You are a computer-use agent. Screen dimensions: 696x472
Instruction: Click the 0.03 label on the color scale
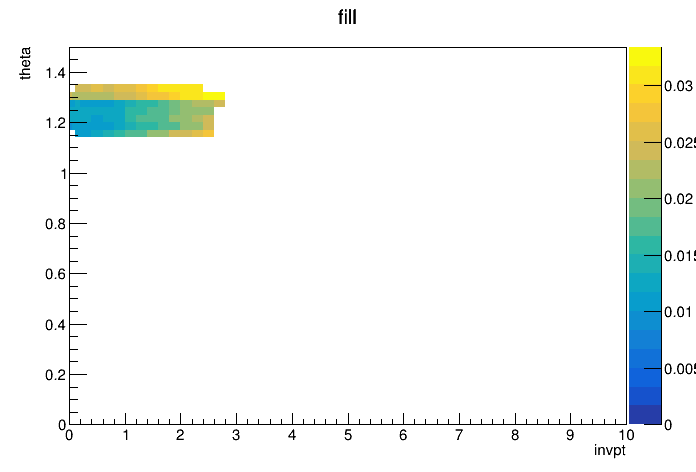[678, 87]
